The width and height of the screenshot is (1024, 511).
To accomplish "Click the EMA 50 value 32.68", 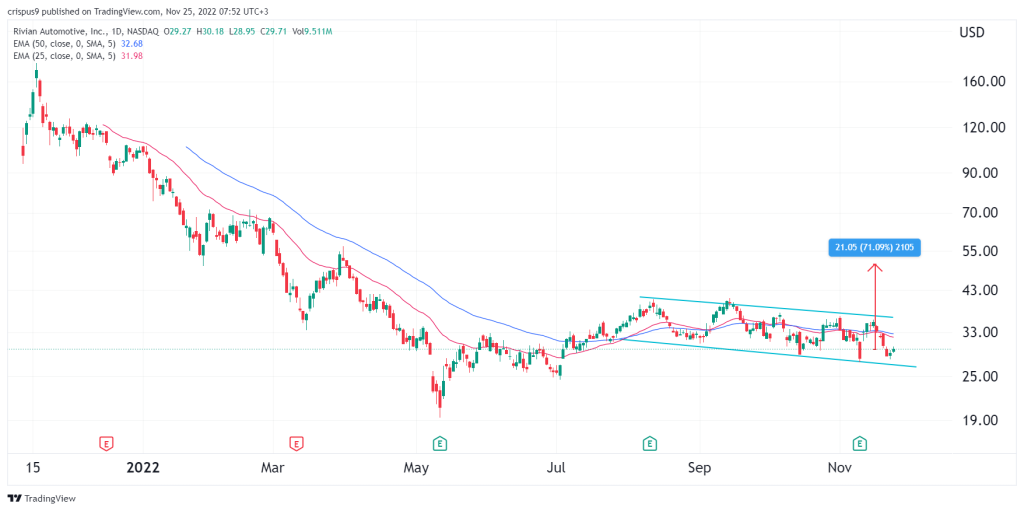I will [132, 44].
